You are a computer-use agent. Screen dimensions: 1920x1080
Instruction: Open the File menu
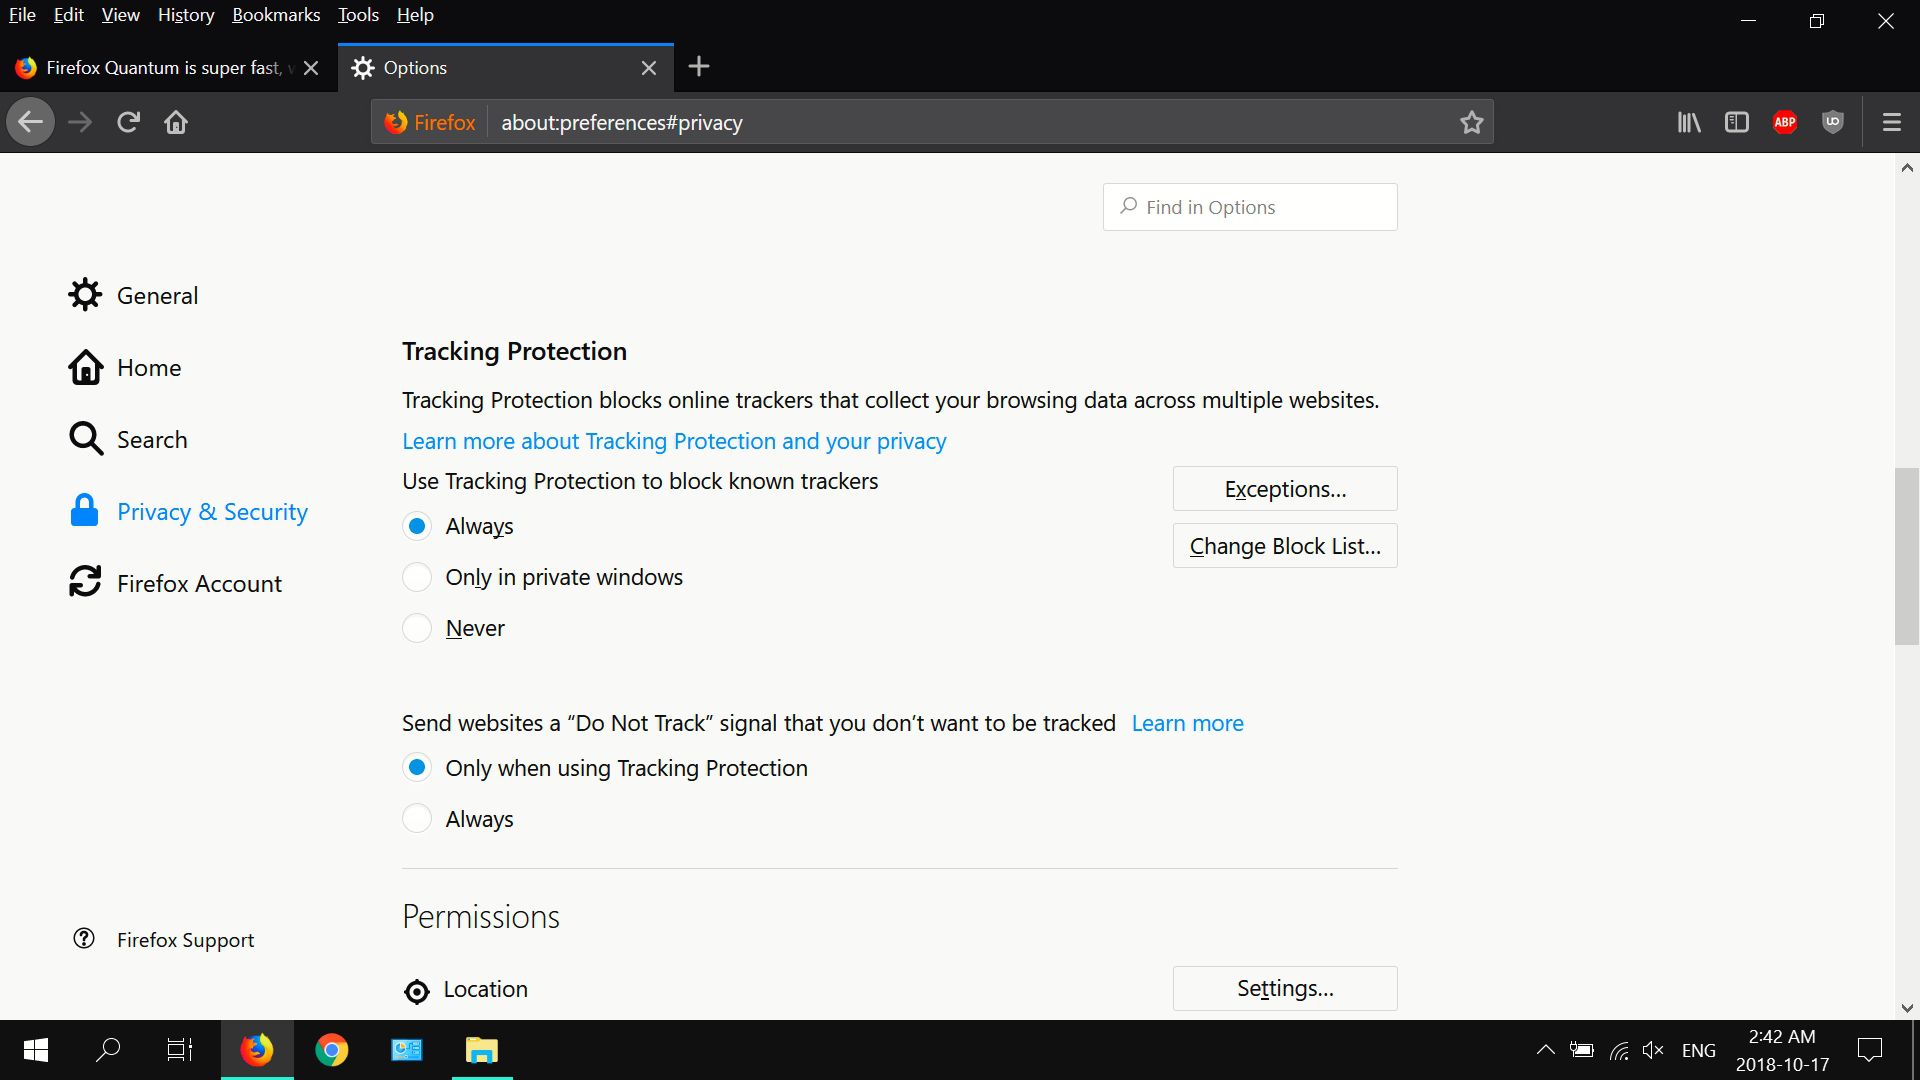pos(22,15)
